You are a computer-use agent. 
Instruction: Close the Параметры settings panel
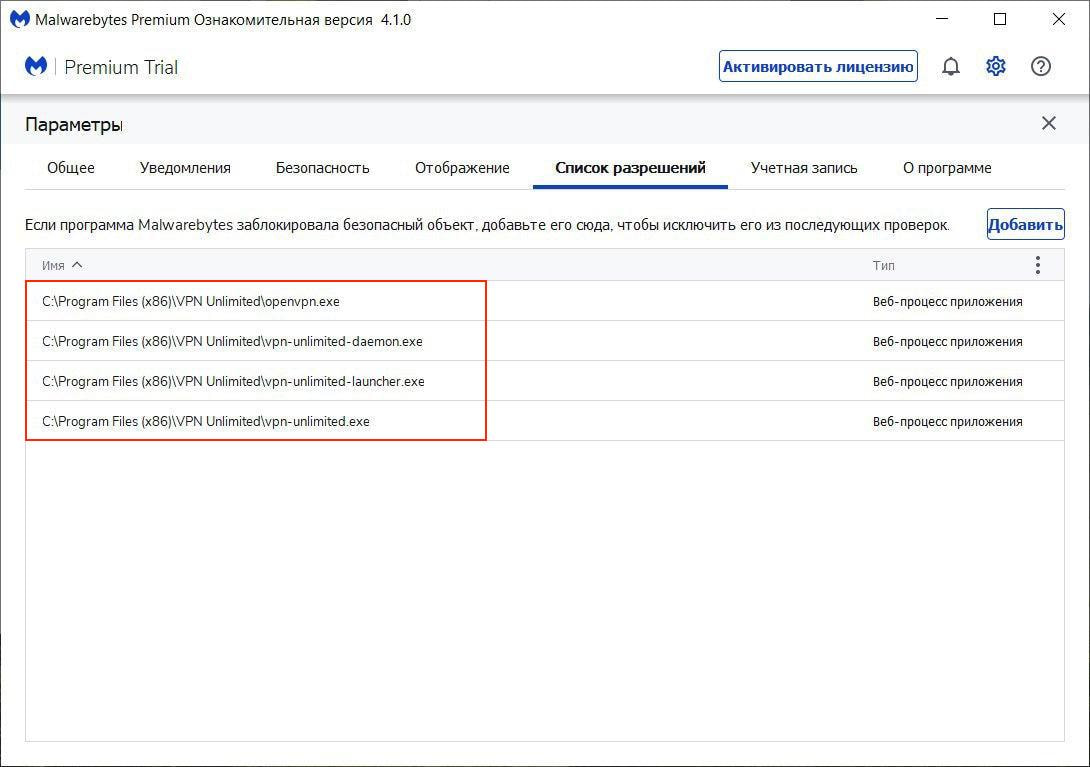[x=1048, y=123]
